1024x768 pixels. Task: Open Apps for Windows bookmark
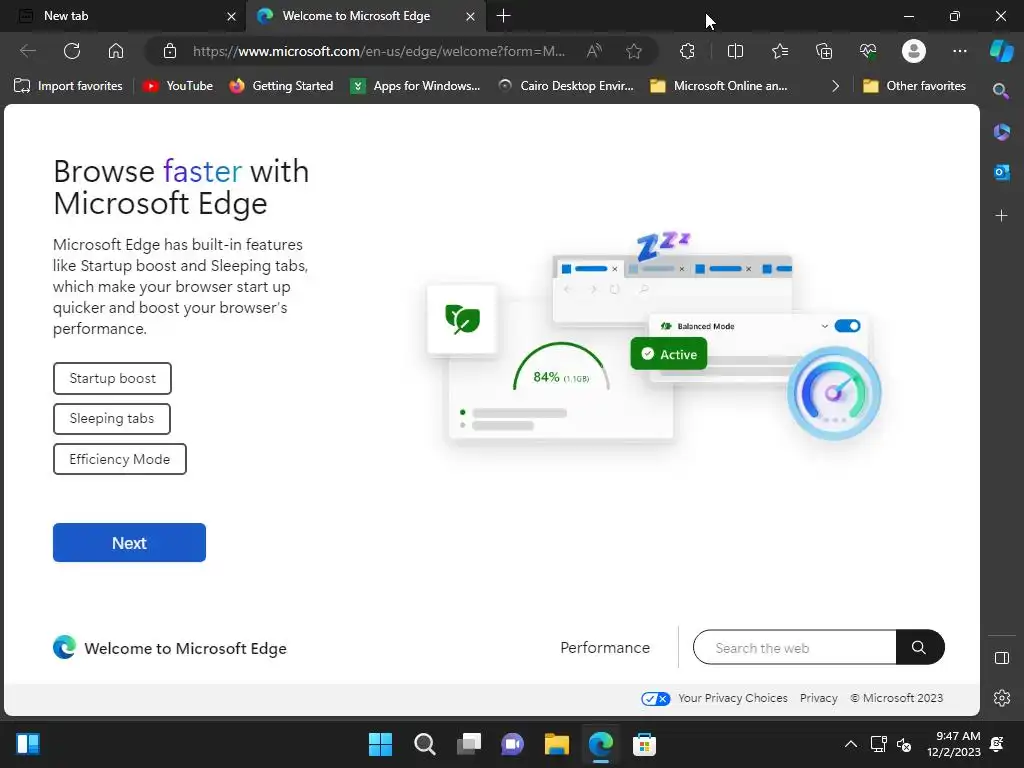(415, 86)
